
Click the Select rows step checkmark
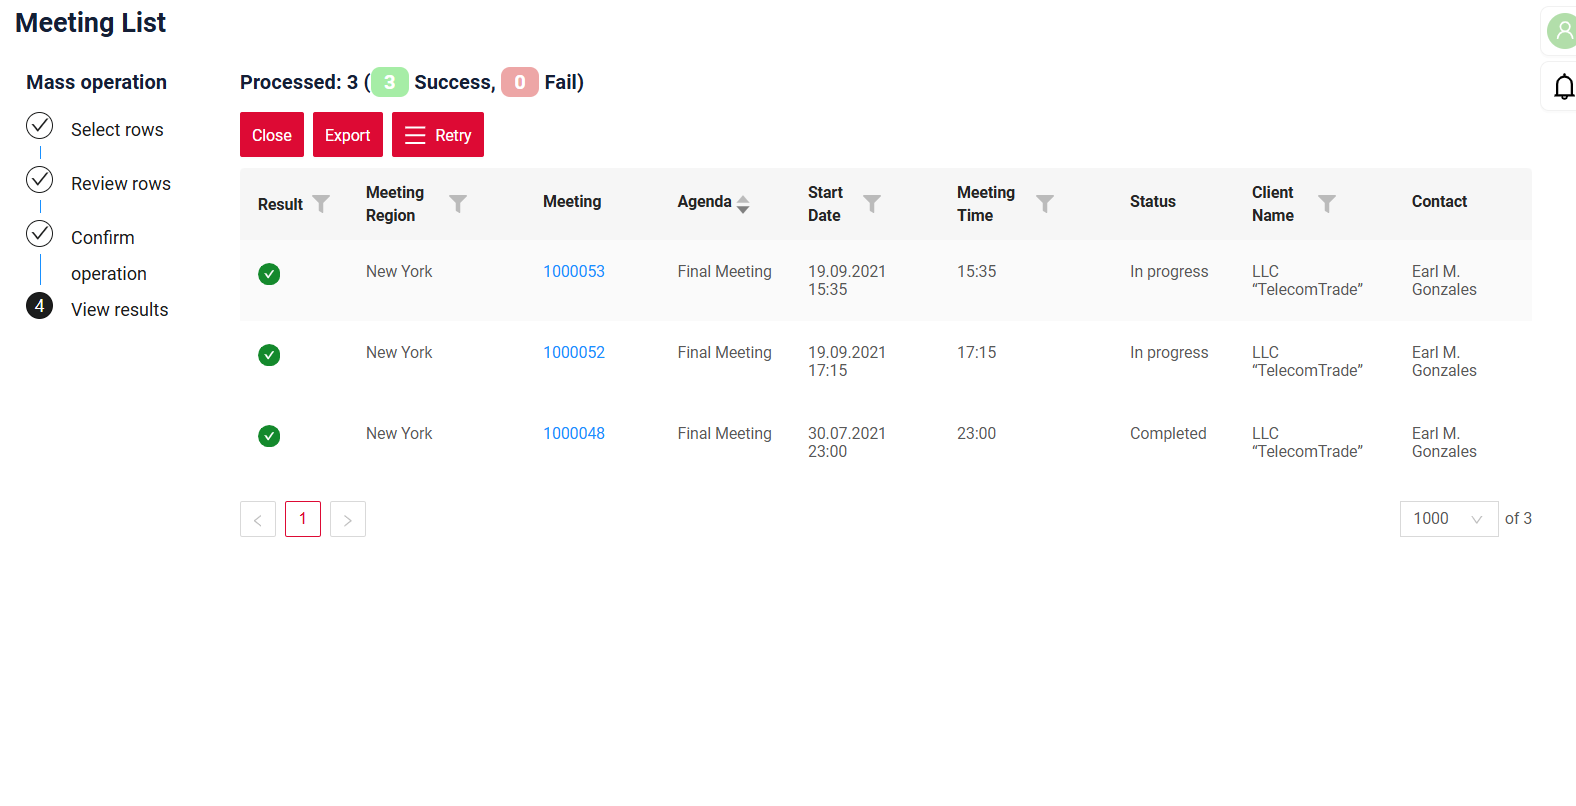tap(39, 126)
